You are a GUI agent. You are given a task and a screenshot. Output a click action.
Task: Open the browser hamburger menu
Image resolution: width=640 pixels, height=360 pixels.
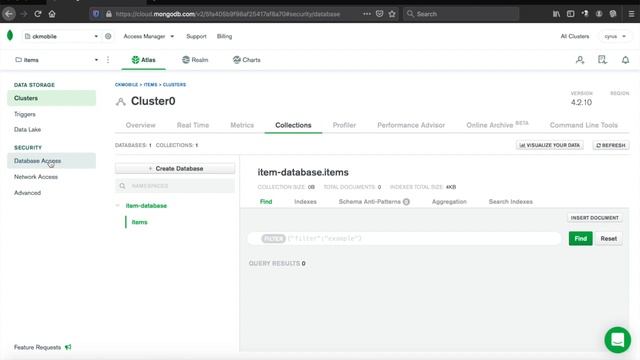pos(631,14)
